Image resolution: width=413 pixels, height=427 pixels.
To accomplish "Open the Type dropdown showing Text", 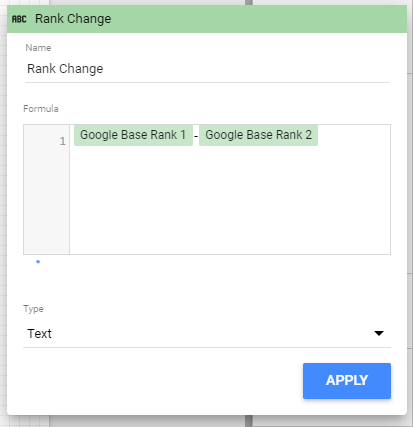I will [x=207, y=334].
